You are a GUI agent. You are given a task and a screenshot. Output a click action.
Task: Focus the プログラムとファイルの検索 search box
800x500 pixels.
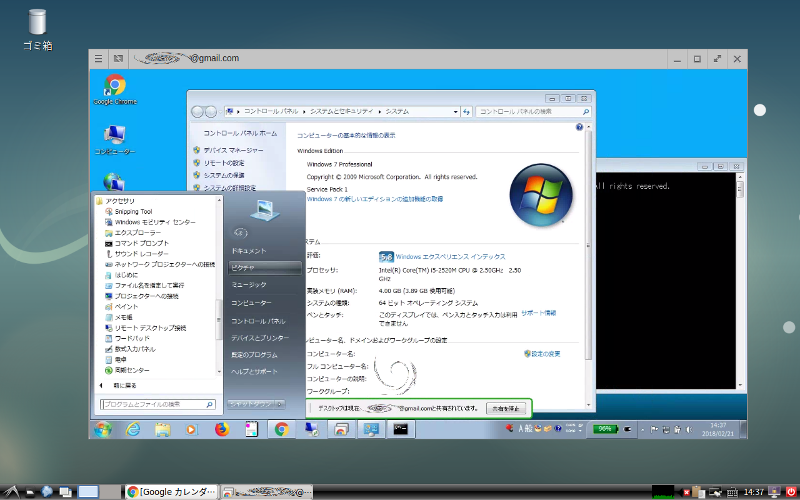[158, 405]
